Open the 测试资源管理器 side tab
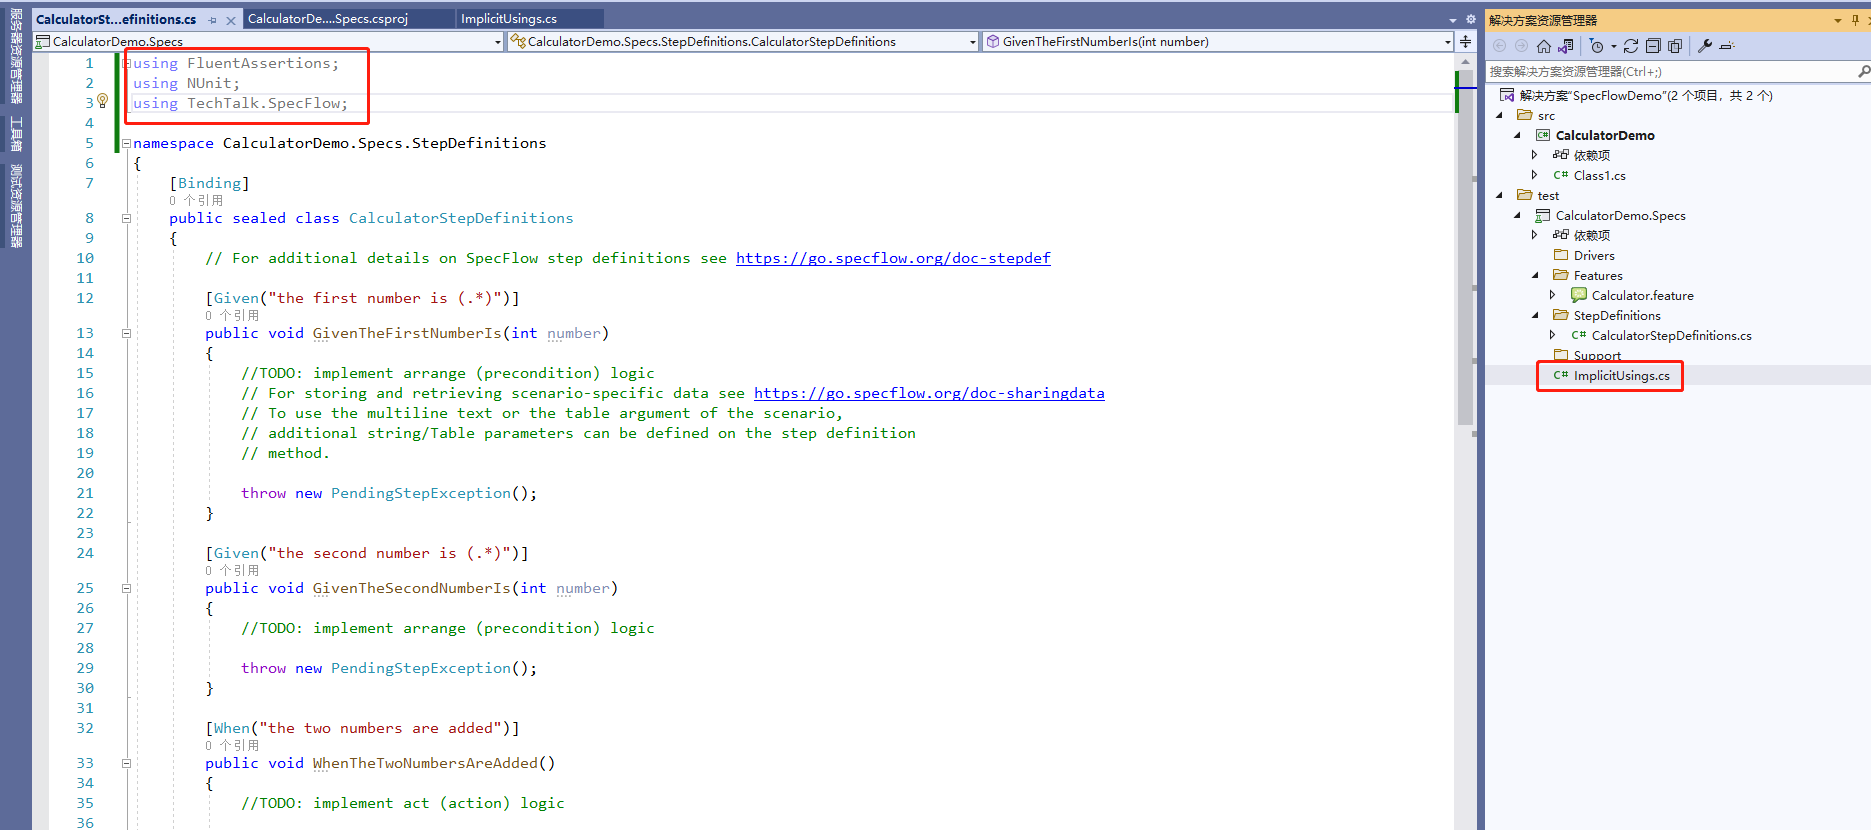The height and width of the screenshot is (830, 1871). (16, 206)
